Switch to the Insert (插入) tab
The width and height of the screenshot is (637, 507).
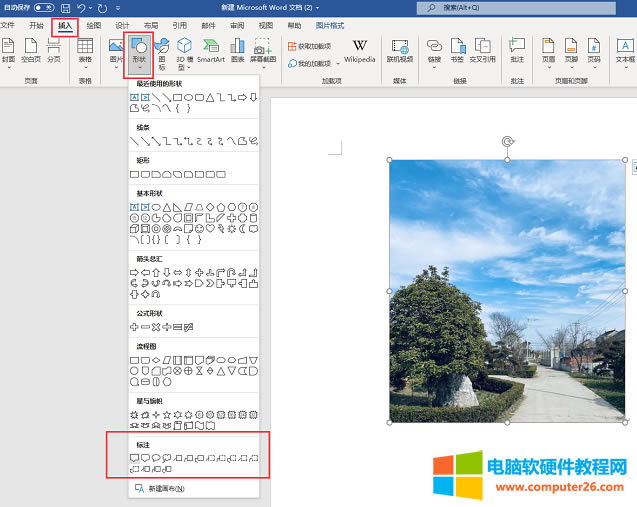pyautogui.click(x=65, y=25)
